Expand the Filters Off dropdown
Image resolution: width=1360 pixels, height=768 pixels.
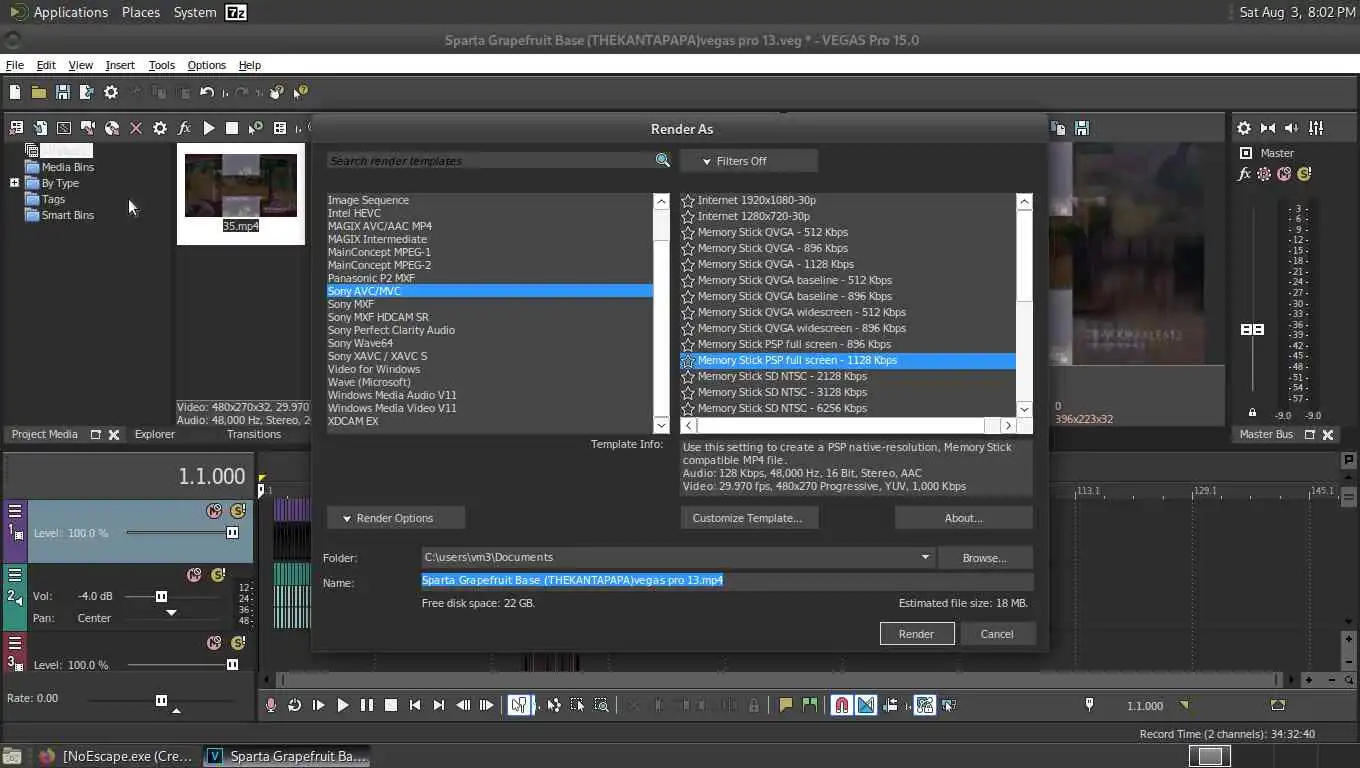click(749, 161)
